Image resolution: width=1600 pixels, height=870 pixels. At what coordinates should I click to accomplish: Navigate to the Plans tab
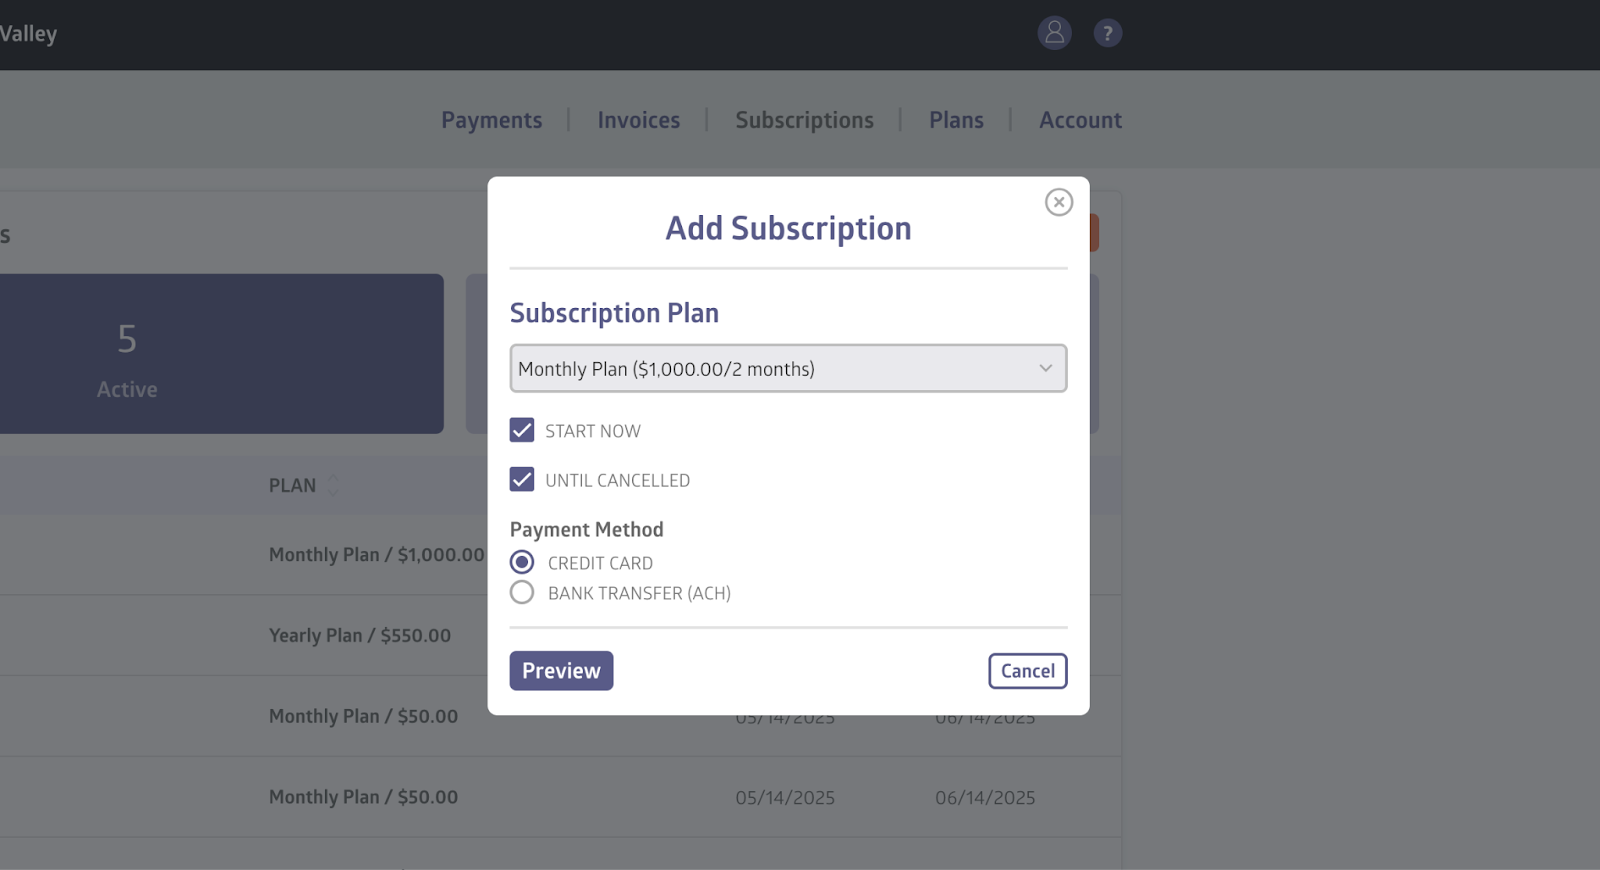click(x=956, y=120)
